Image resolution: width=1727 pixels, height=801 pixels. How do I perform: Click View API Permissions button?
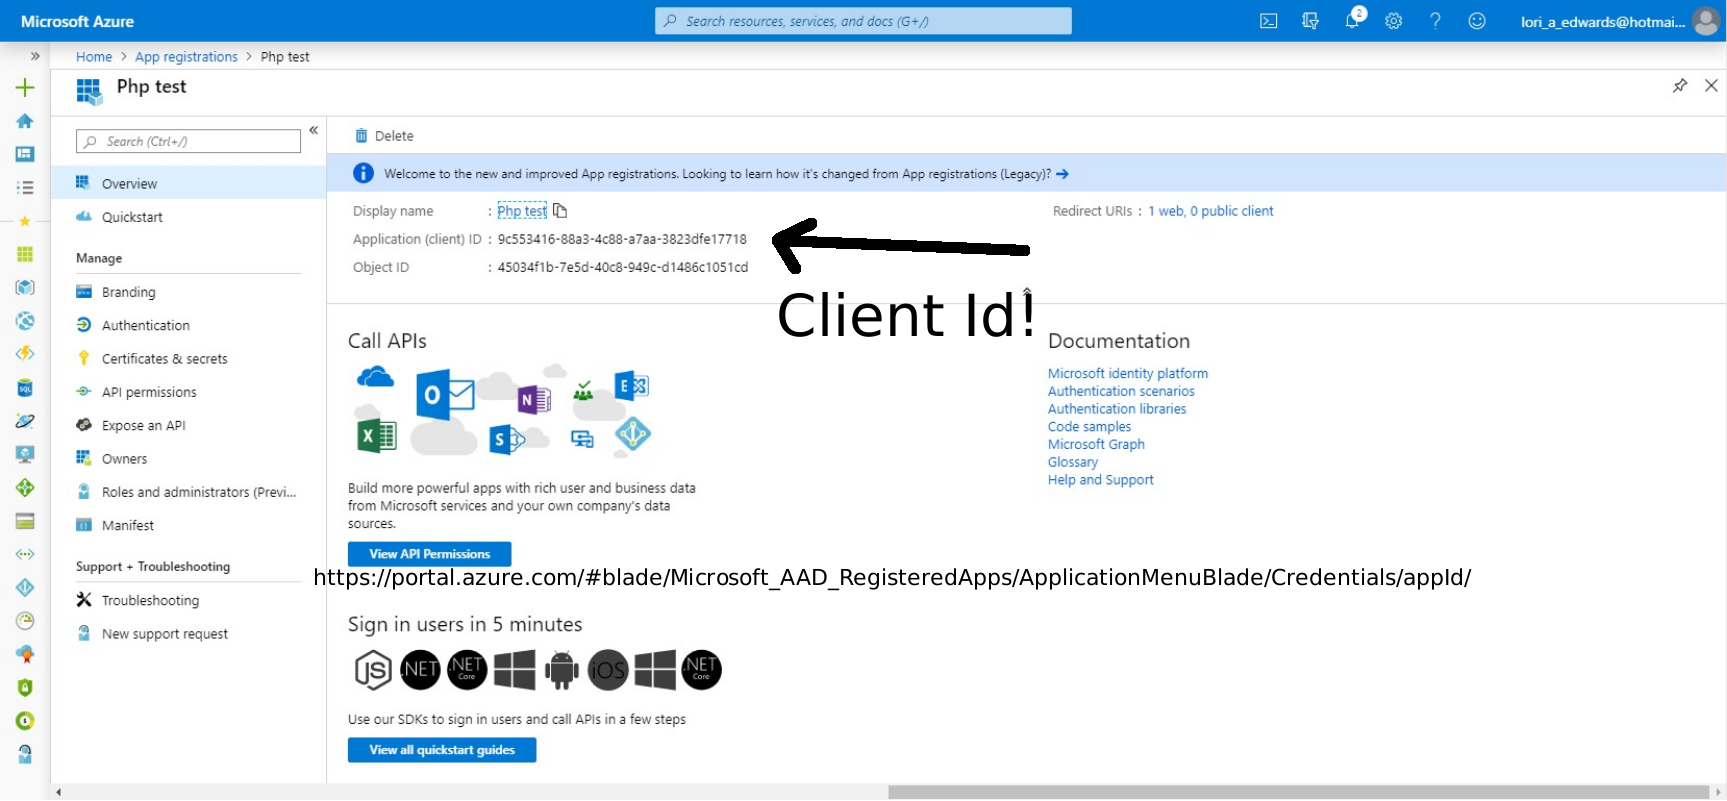[429, 554]
